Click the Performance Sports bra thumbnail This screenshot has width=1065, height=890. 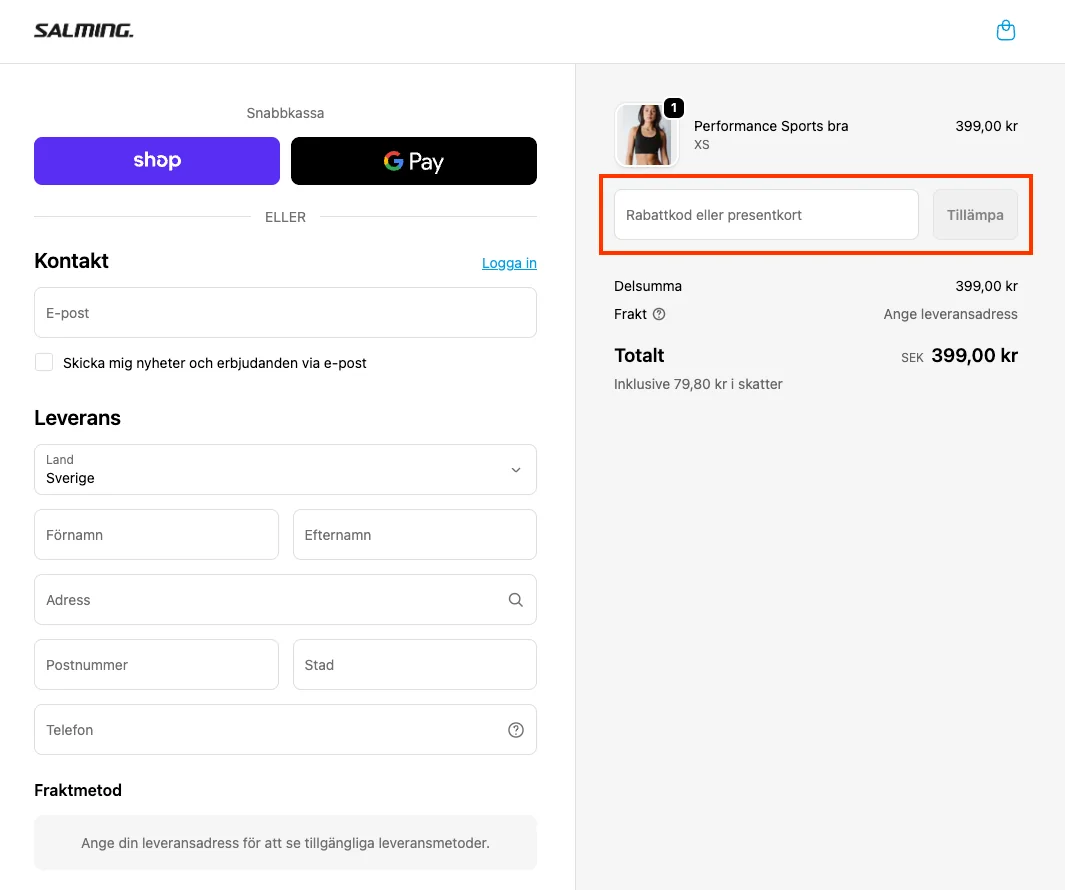point(647,135)
